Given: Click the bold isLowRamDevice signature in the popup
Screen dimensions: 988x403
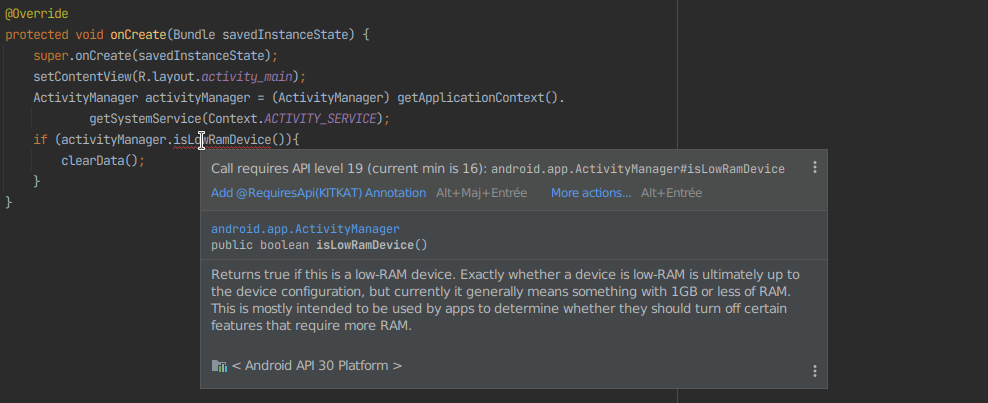Looking at the screenshot, I should (x=365, y=244).
